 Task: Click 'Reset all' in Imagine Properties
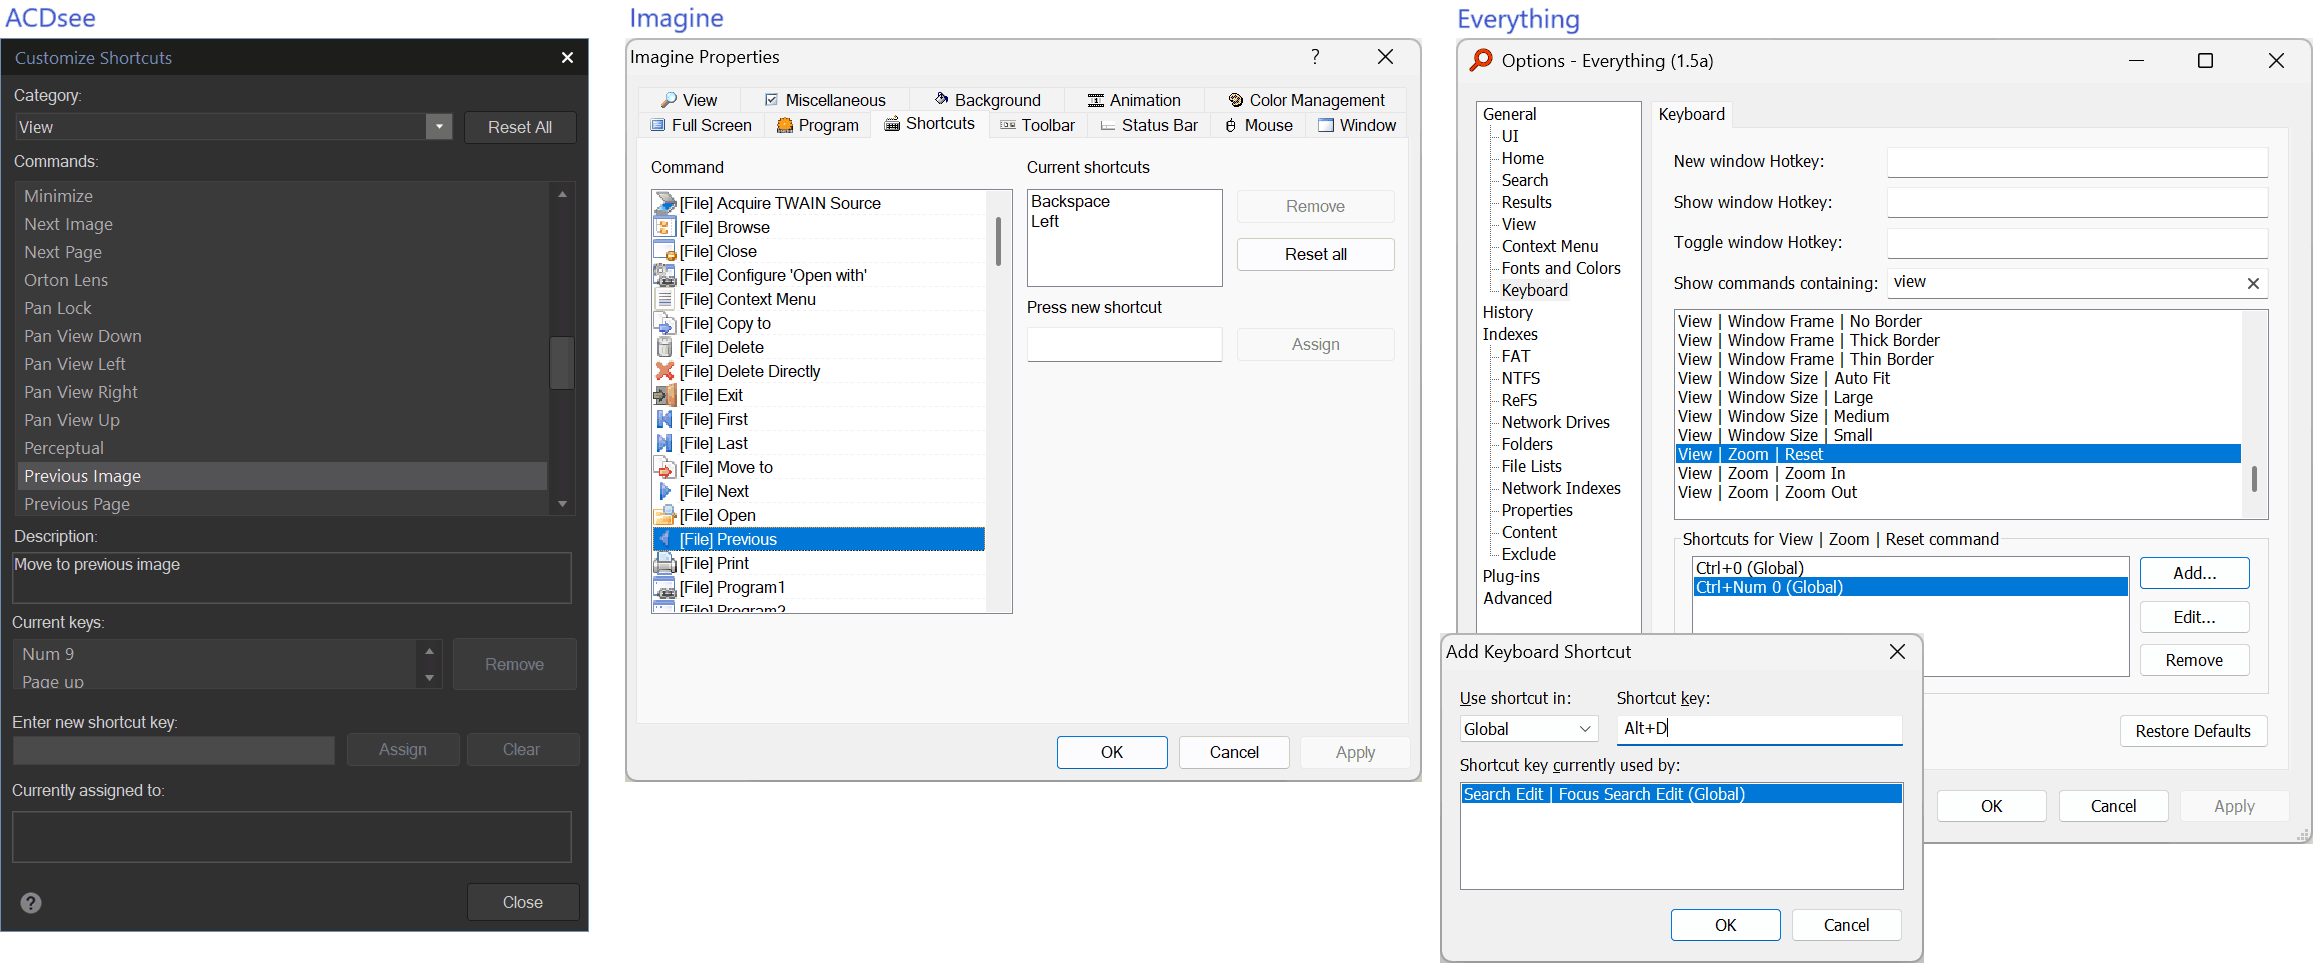coord(1316,254)
